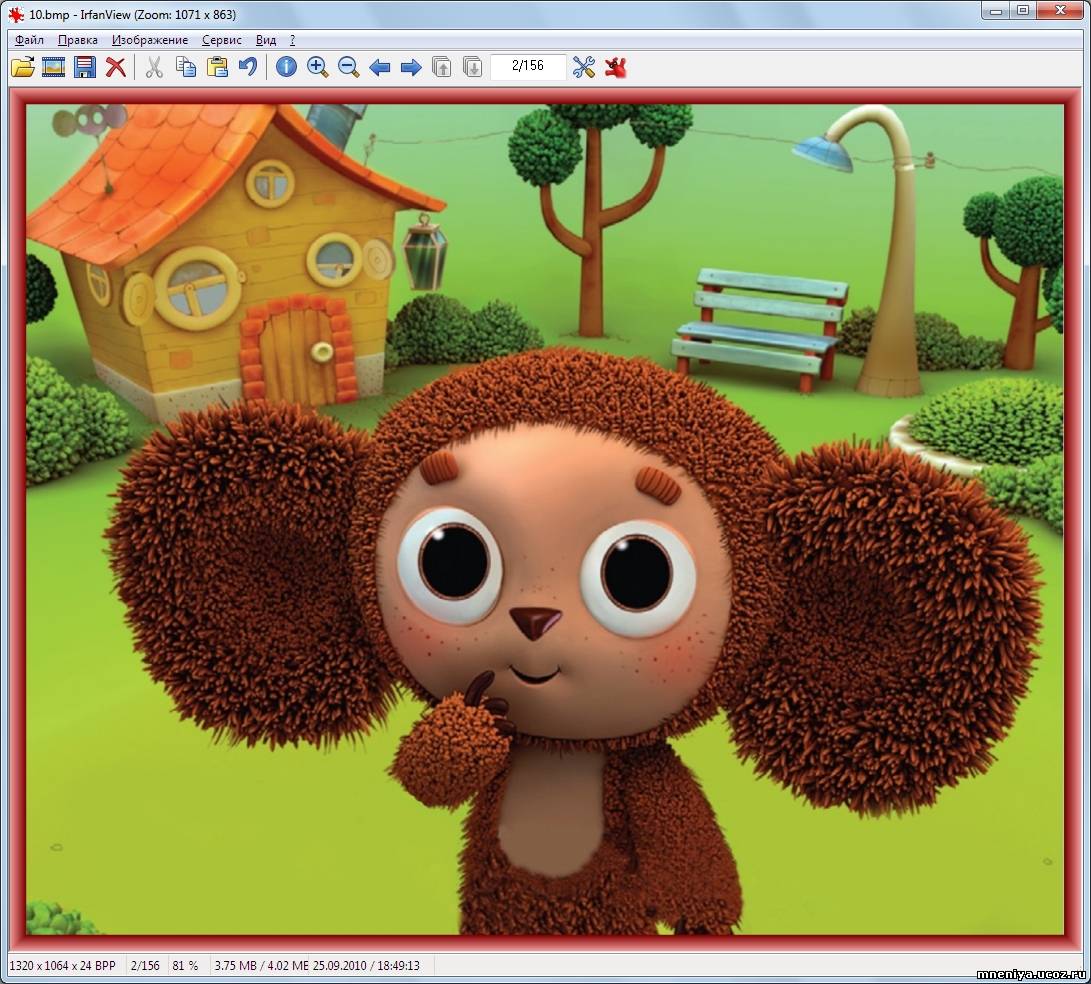Viewport: 1091px width, 984px height.
Task: Go to the next image with the right arrow
Action: 411,67
